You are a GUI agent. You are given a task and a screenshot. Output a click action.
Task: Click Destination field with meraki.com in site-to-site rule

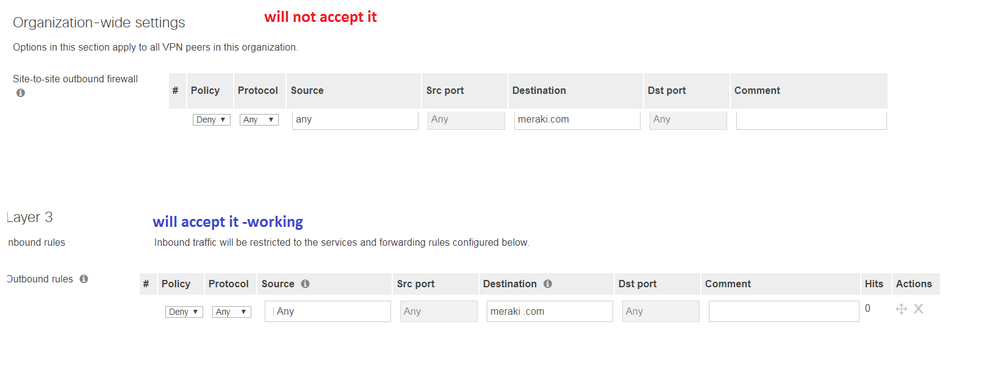click(x=577, y=120)
